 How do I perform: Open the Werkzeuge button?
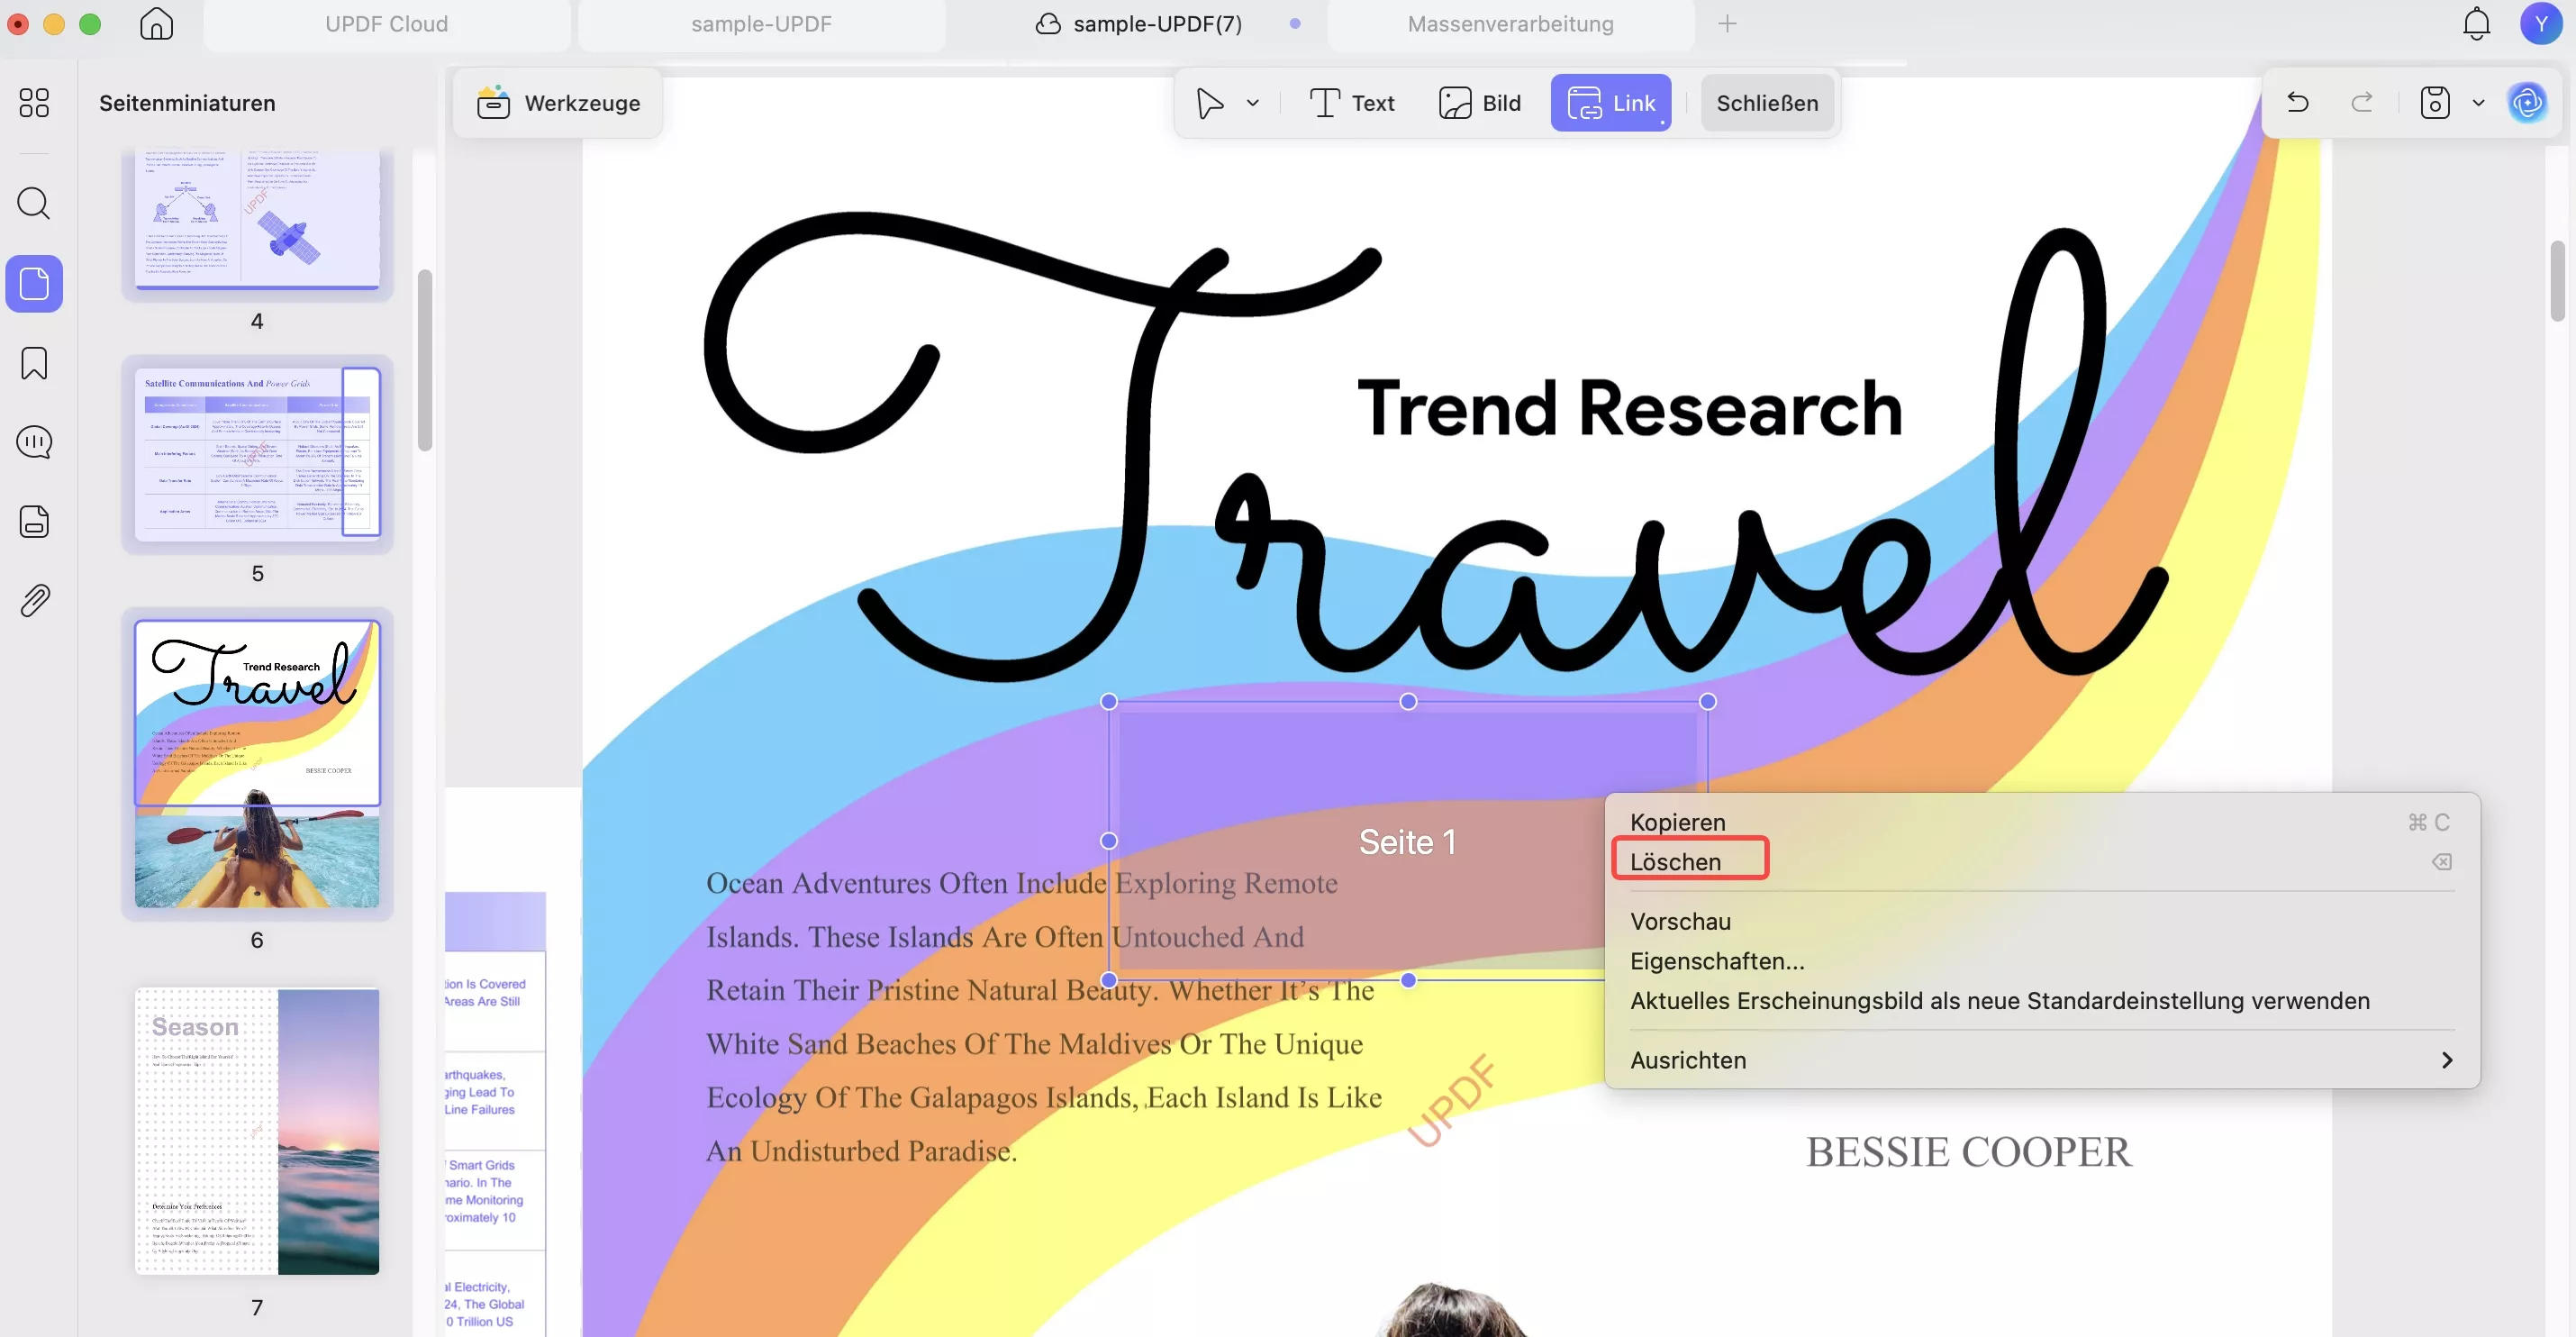pos(559,103)
